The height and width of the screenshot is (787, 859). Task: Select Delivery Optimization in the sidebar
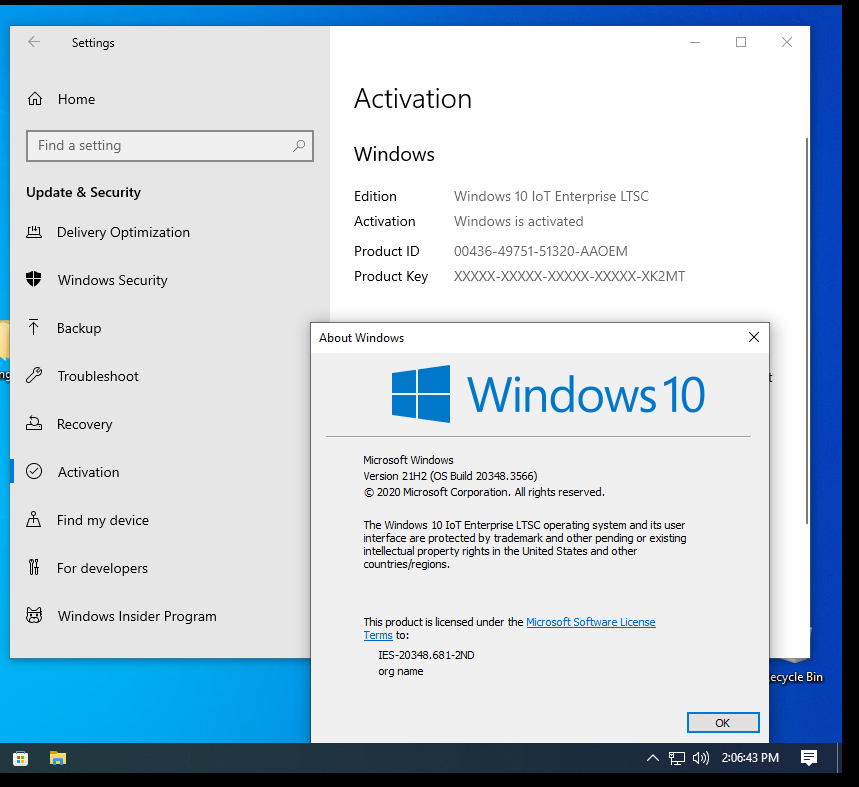coord(170,232)
